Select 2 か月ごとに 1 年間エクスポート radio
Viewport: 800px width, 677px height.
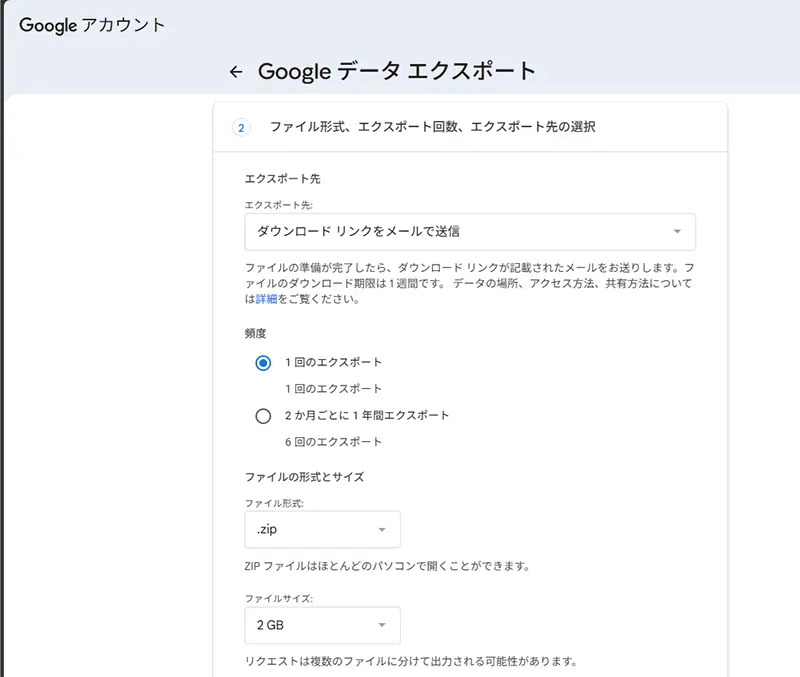[263, 416]
